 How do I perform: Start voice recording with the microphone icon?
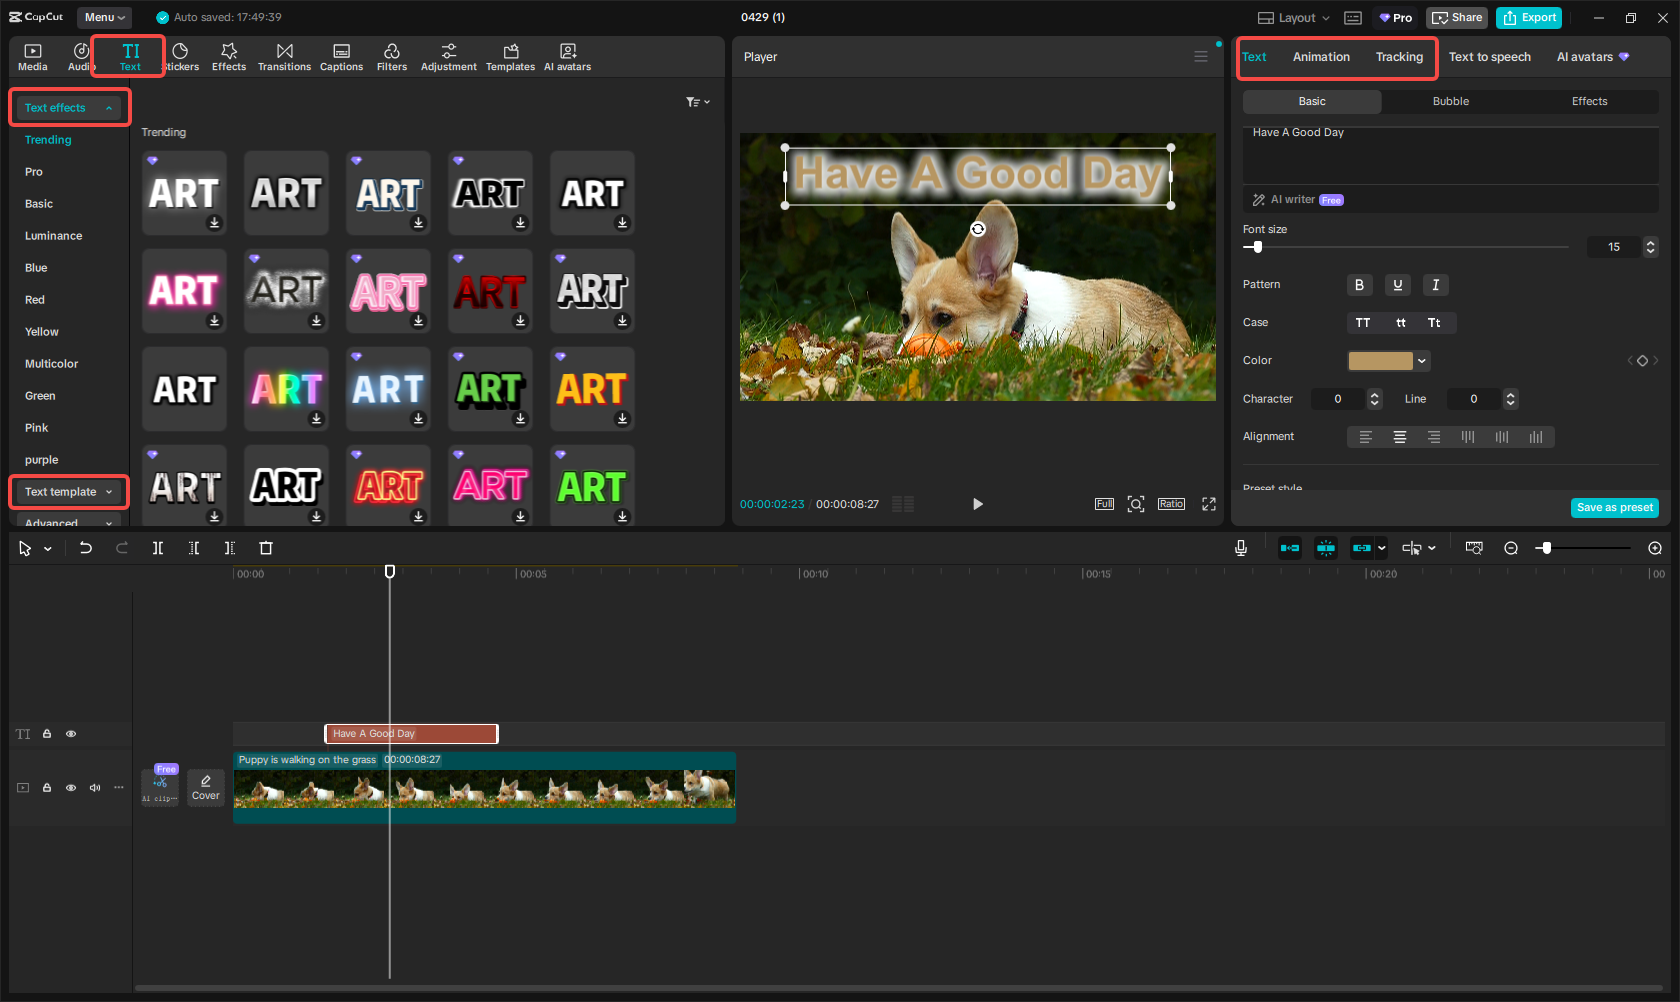click(1241, 548)
